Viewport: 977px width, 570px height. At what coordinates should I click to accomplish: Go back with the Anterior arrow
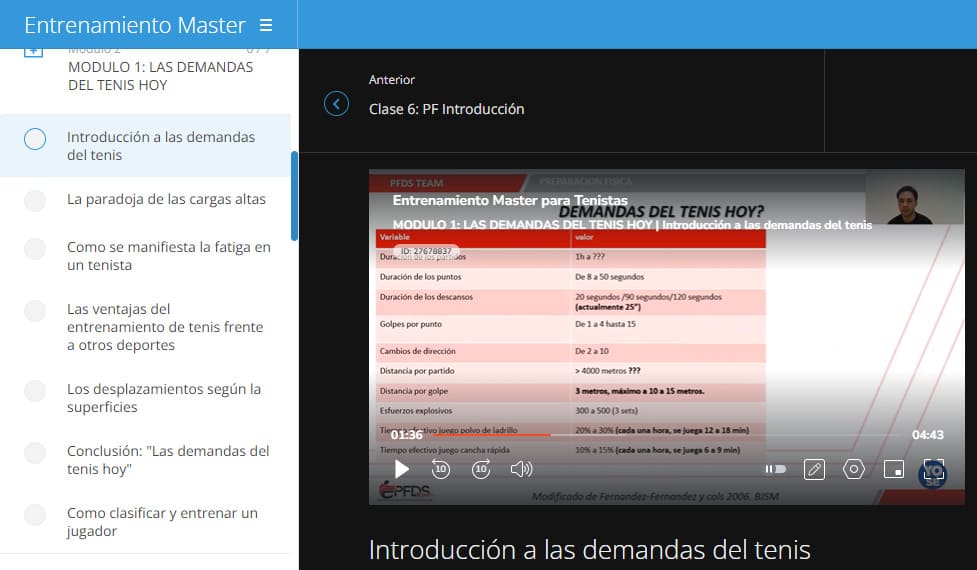[x=337, y=104]
